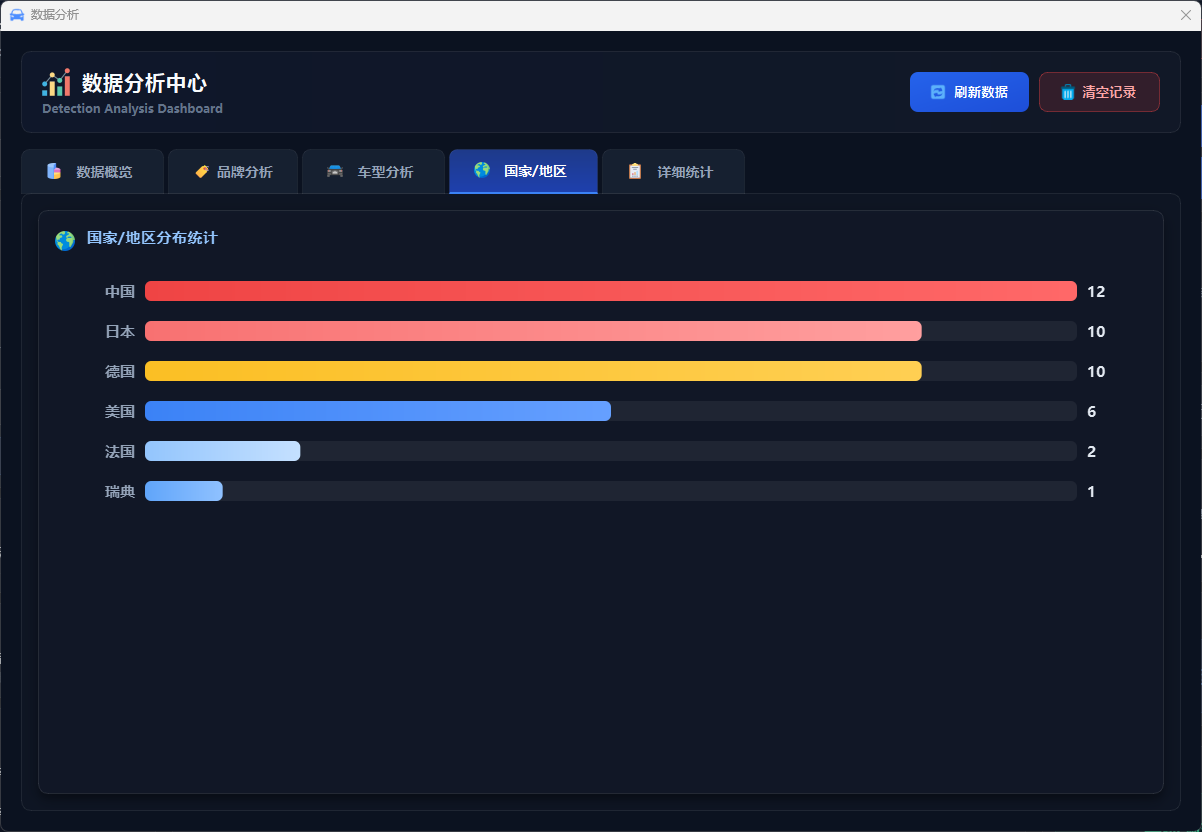Image resolution: width=1202 pixels, height=832 pixels.
Task: Click the tag icon on 品牌分析 tab
Action: pyautogui.click(x=202, y=171)
